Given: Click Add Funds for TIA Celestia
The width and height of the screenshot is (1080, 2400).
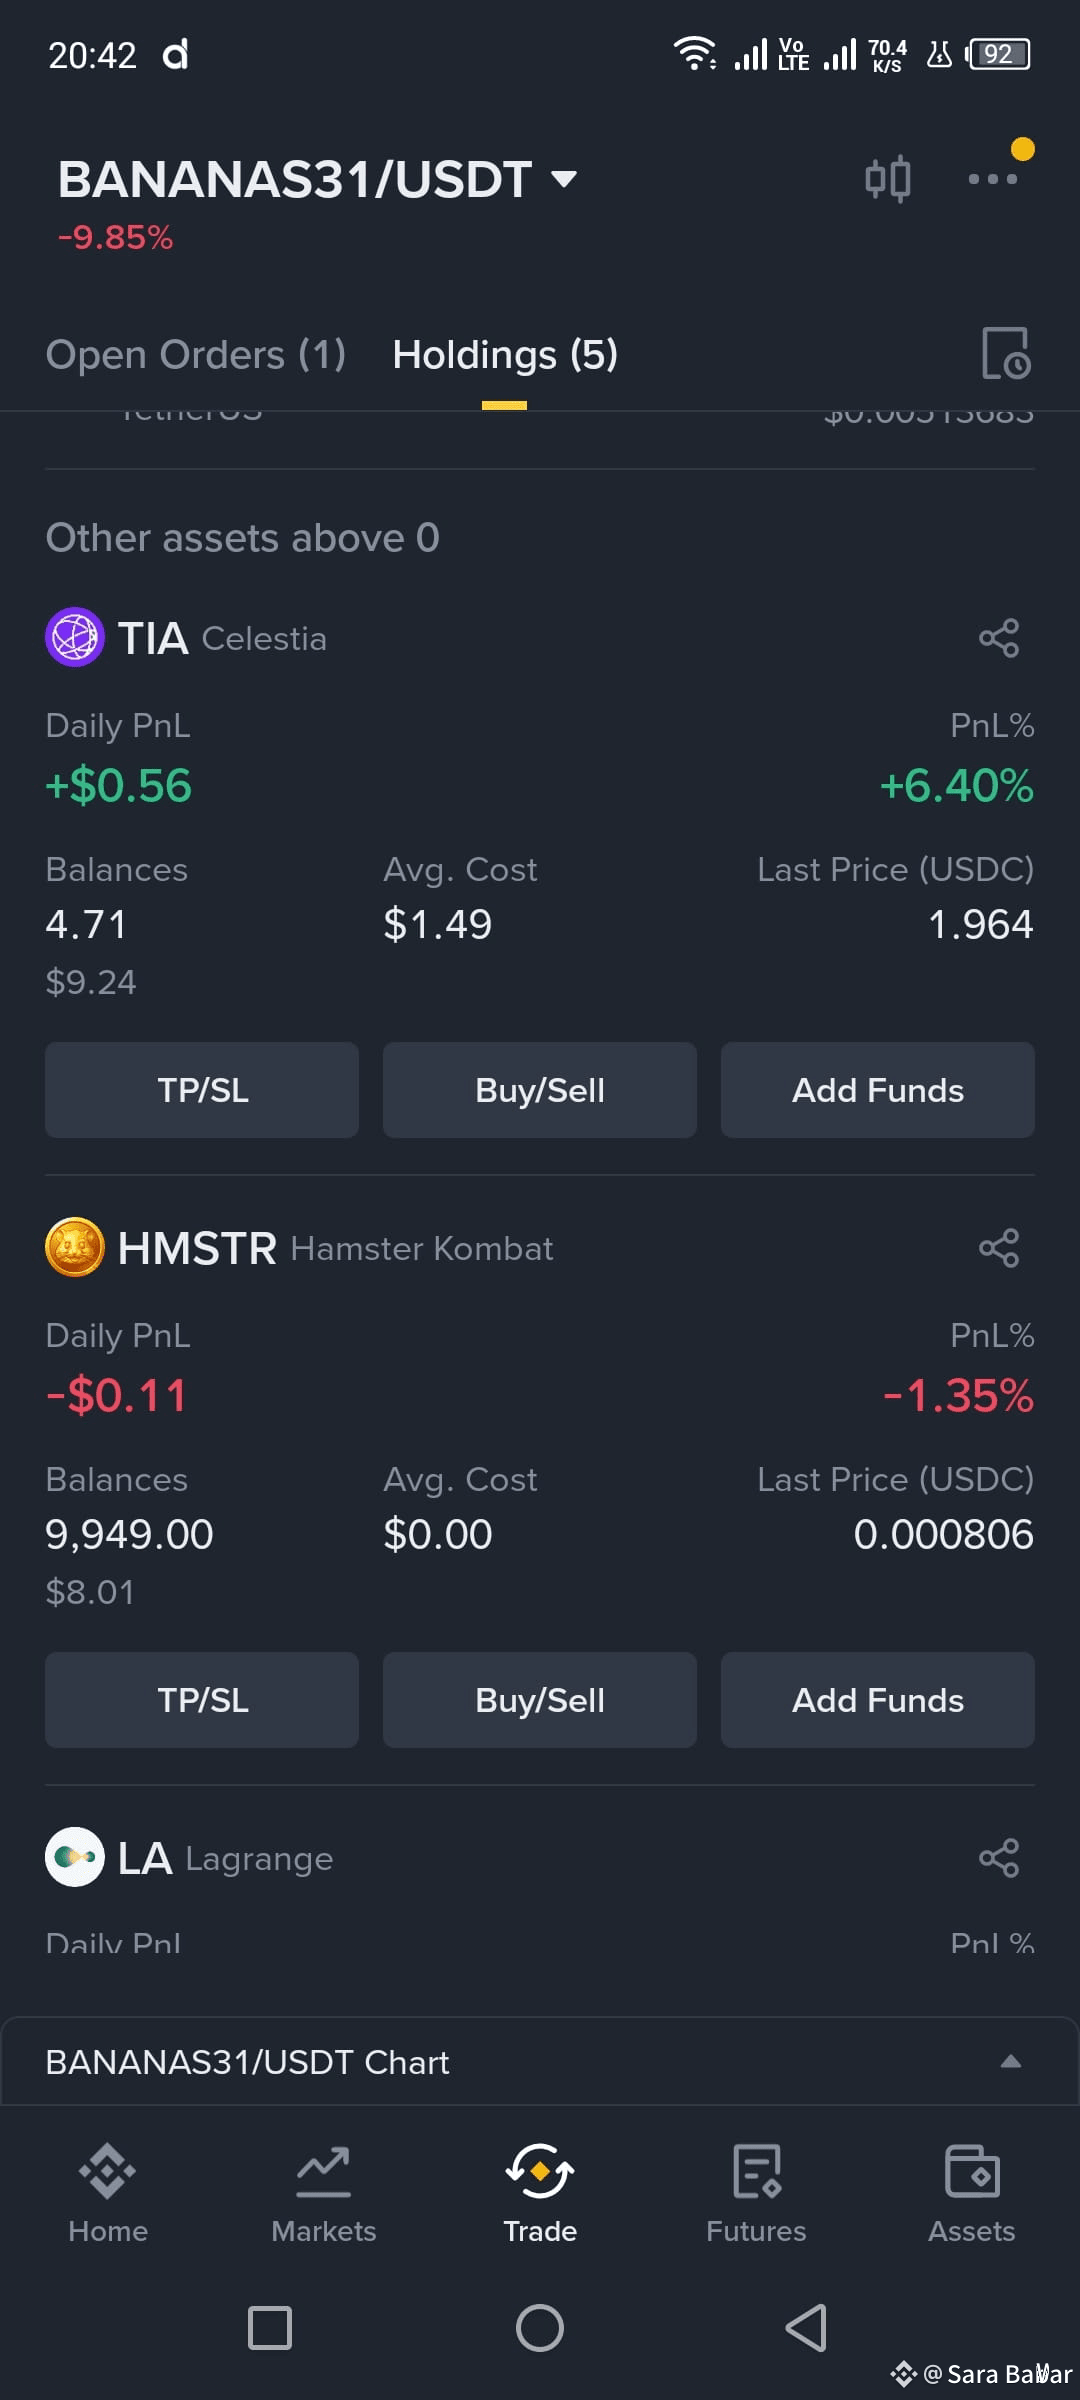Looking at the screenshot, I should coord(878,1090).
